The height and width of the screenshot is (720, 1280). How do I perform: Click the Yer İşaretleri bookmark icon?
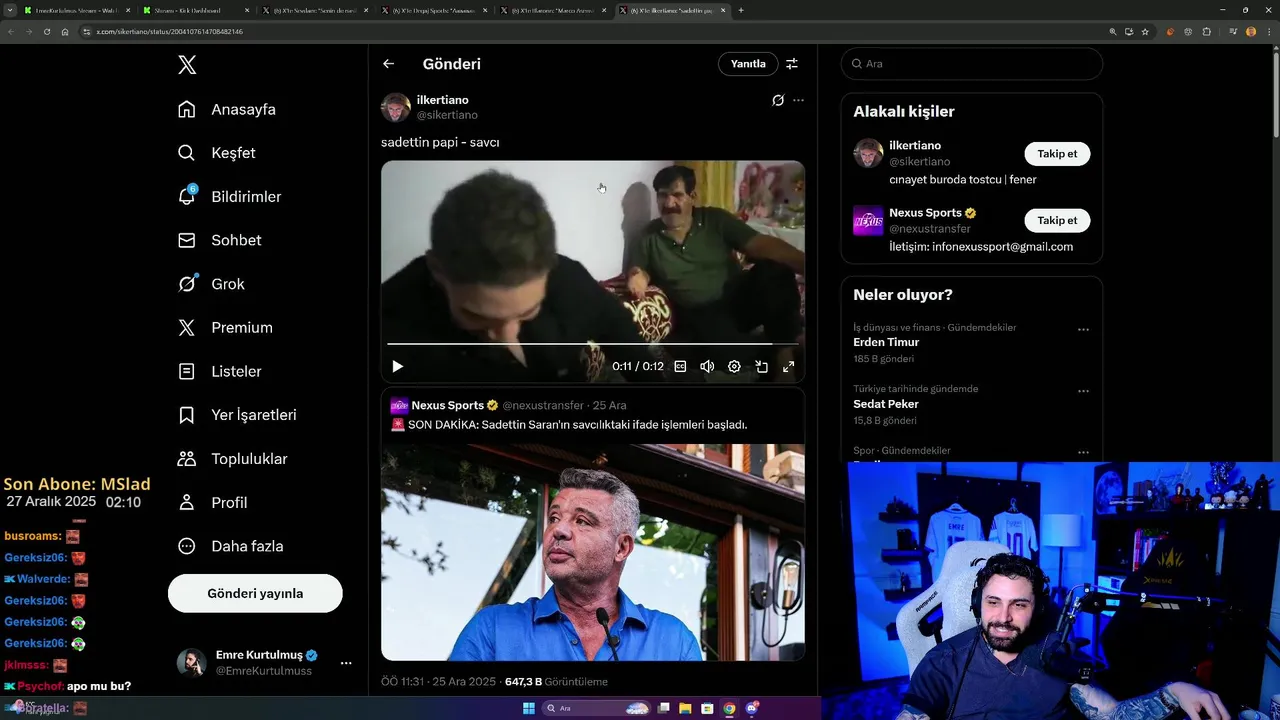point(187,415)
